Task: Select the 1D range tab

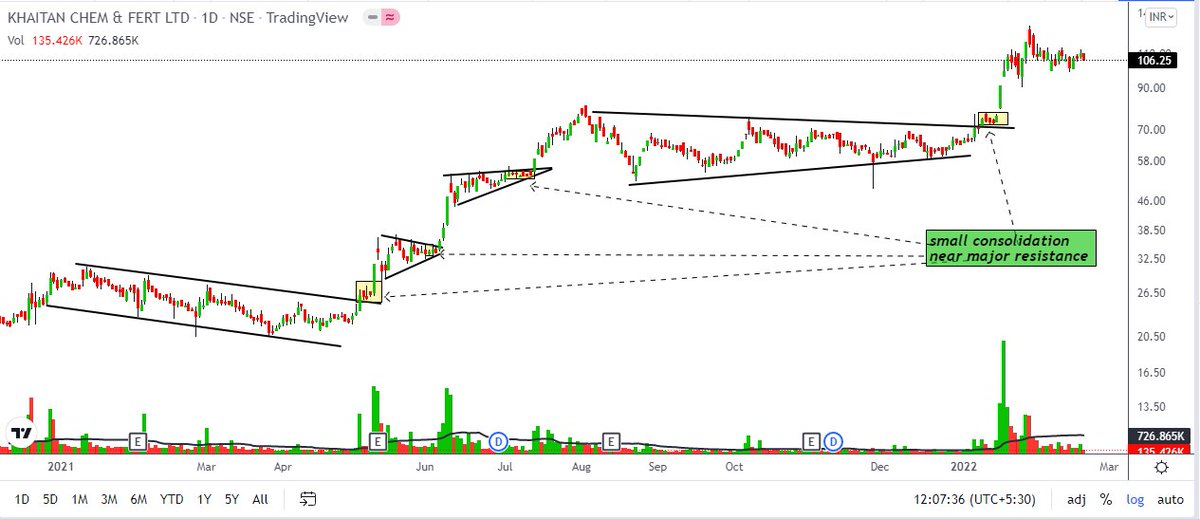Action: 21,499
